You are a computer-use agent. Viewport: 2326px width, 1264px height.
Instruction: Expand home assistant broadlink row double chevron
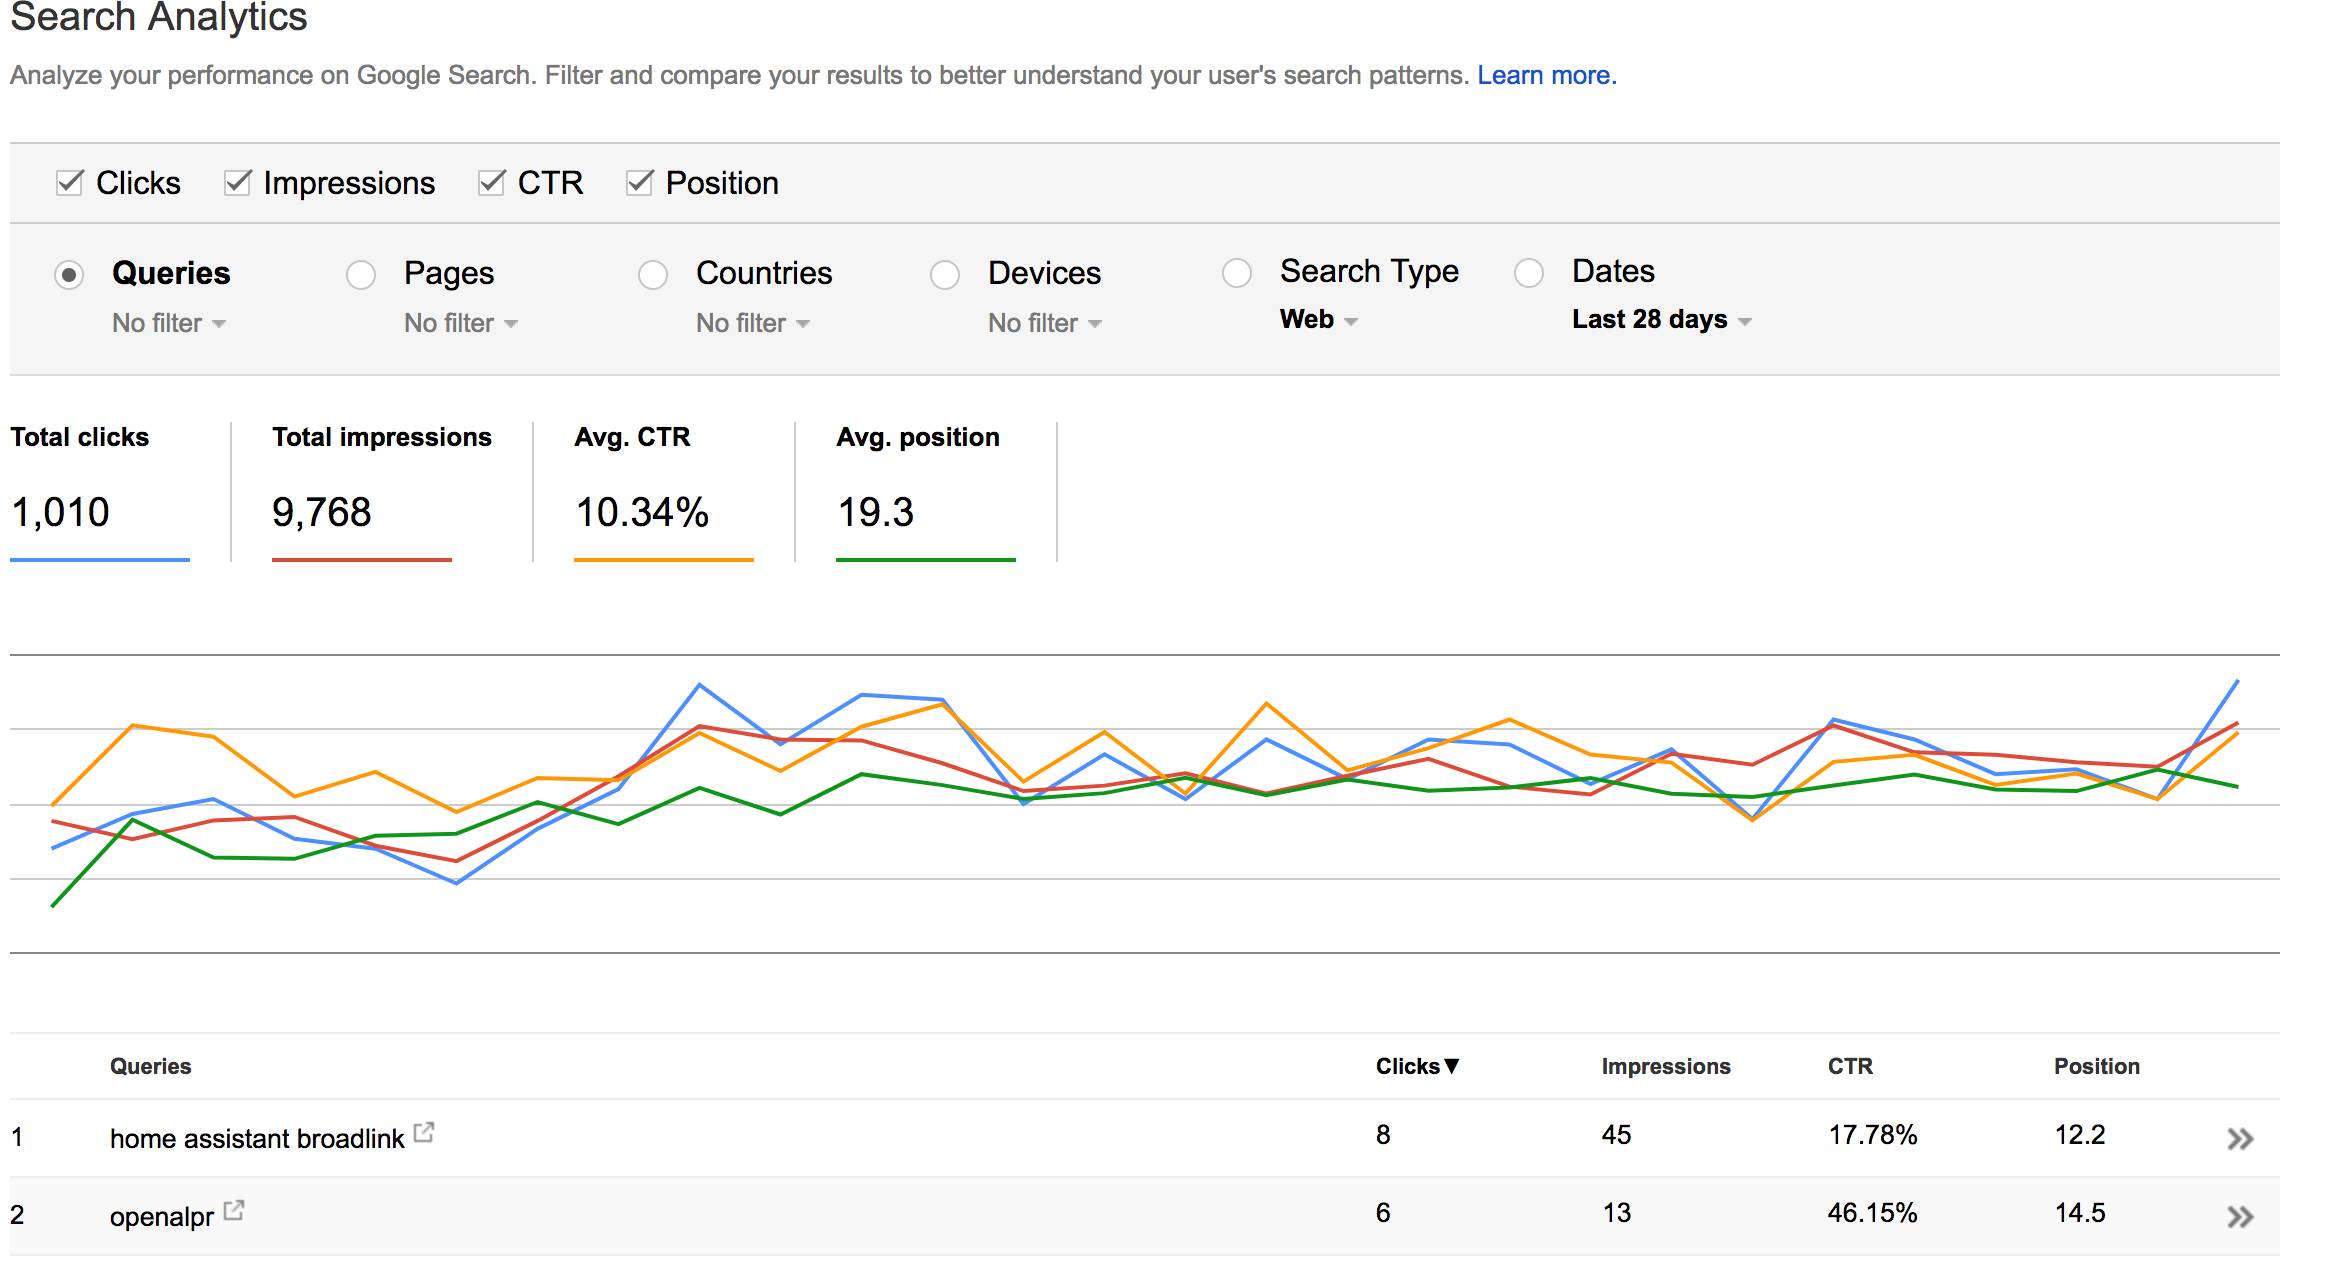click(x=2240, y=1139)
